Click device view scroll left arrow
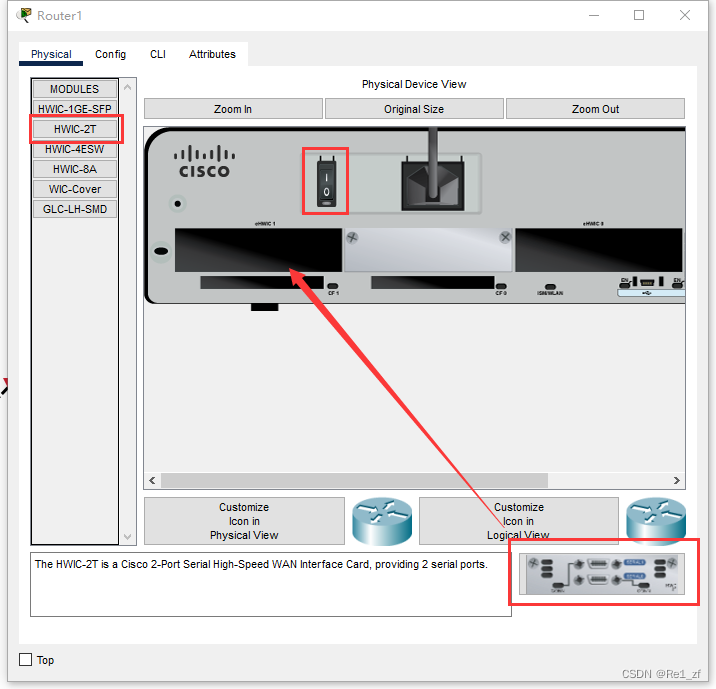Image resolution: width=716 pixels, height=689 pixels. [x=153, y=480]
